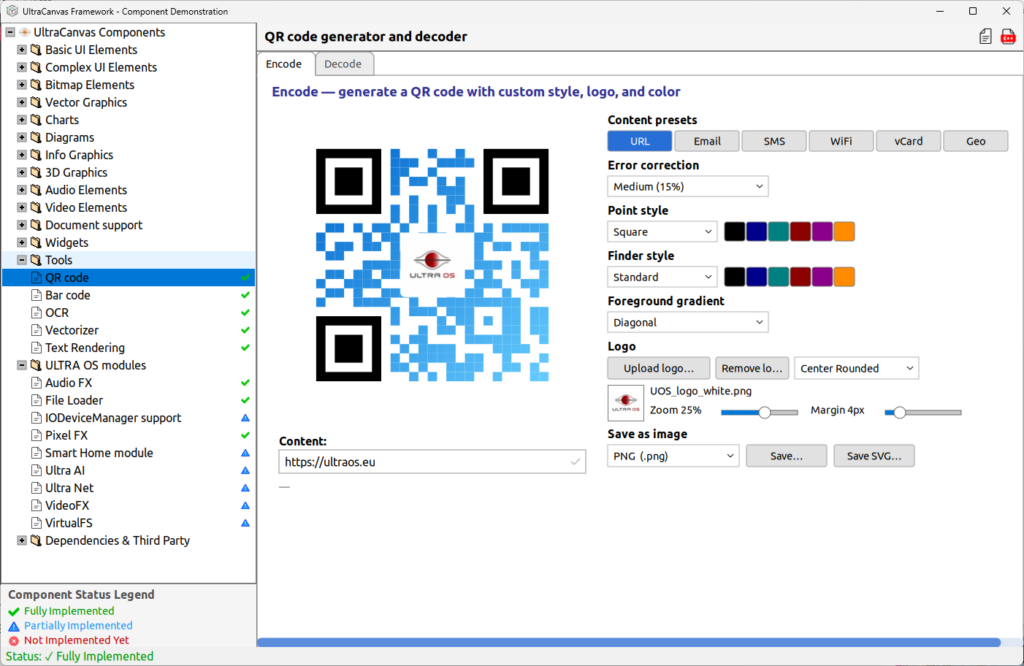
Task: Click the Bar code document icon
Action: [37, 295]
